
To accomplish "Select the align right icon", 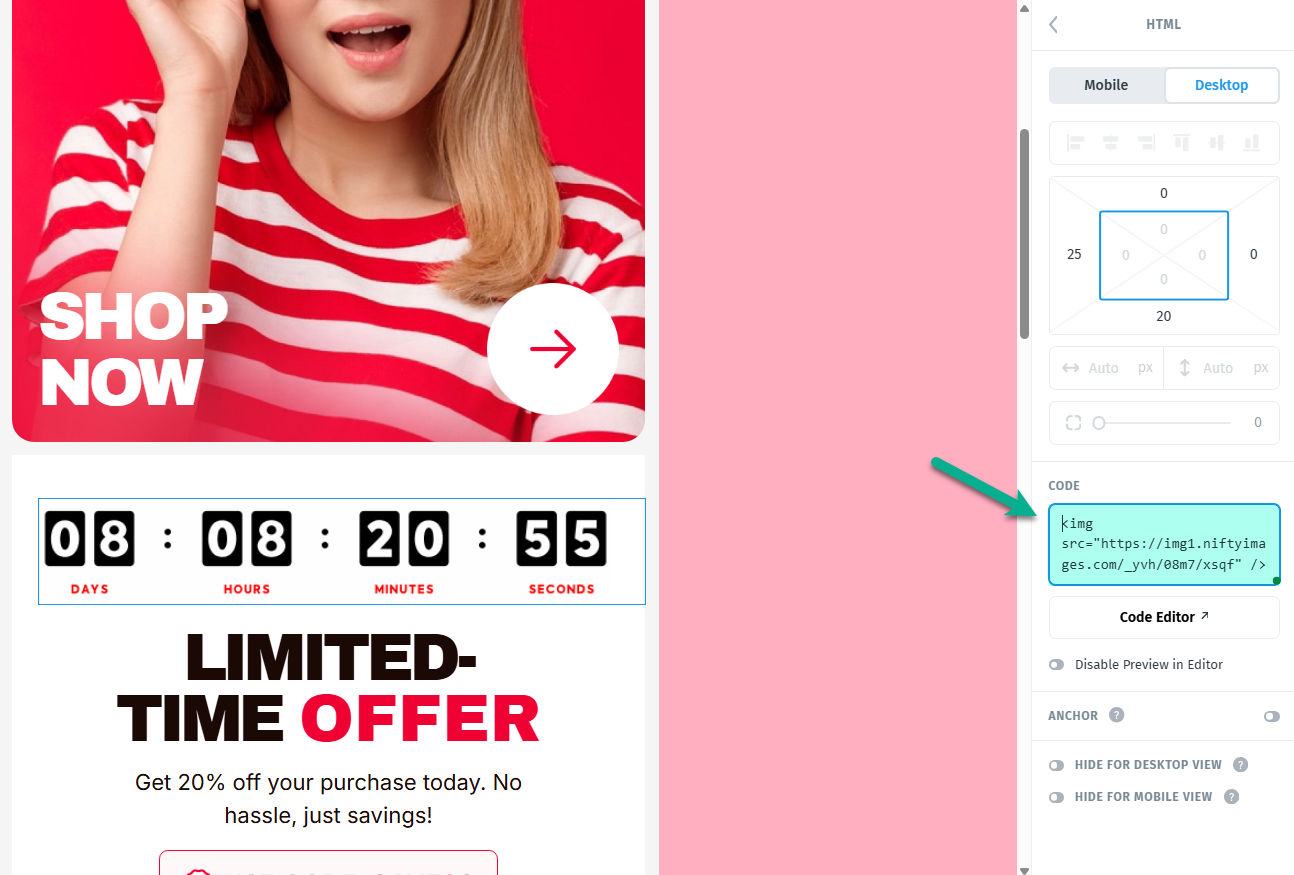I will pos(1146,143).
